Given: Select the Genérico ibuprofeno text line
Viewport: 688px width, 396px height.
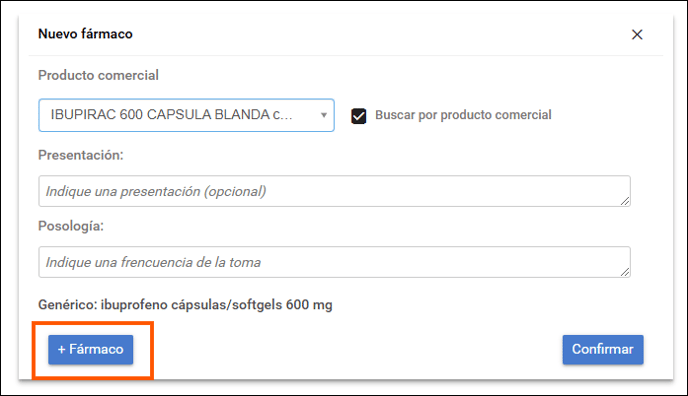Looking at the screenshot, I should (x=185, y=305).
